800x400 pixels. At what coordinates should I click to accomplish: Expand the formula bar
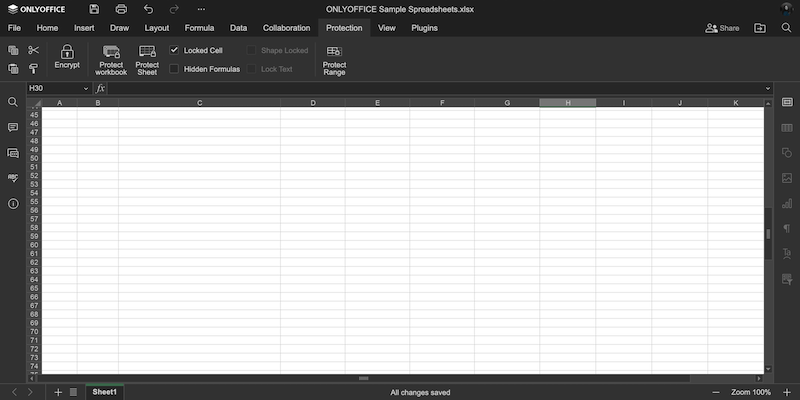768,89
